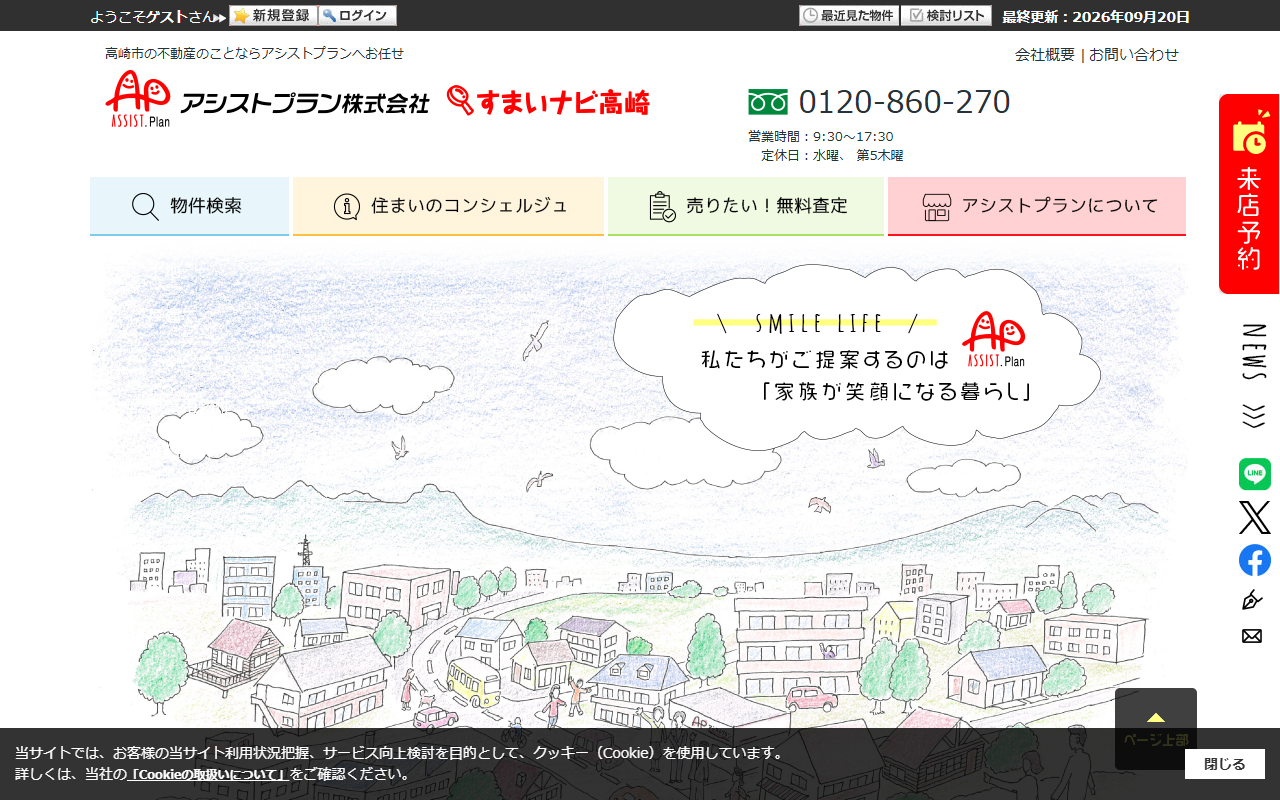Image resolution: width=1280 pixels, height=800 pixels.
Task: Click the すまいナビ高崎 logo
Action: [x=548, y=101]
